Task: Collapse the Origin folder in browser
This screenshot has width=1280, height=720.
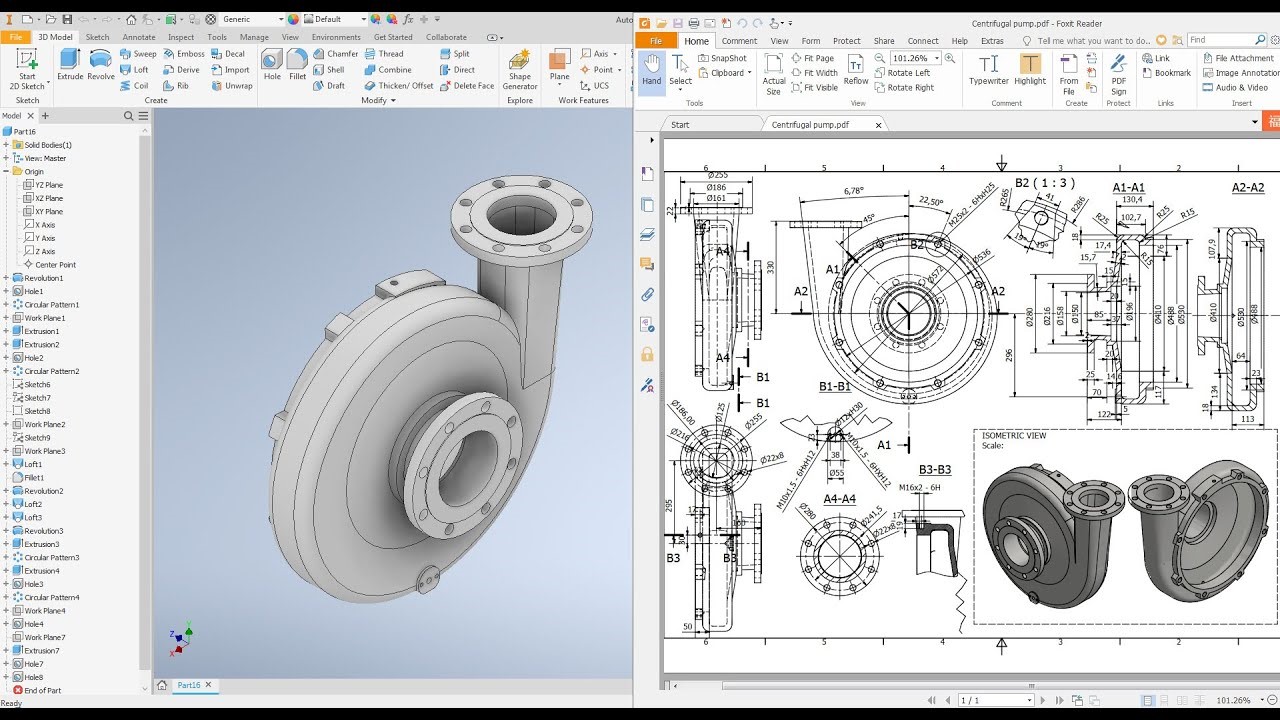Action: click(x=6, y=171)
